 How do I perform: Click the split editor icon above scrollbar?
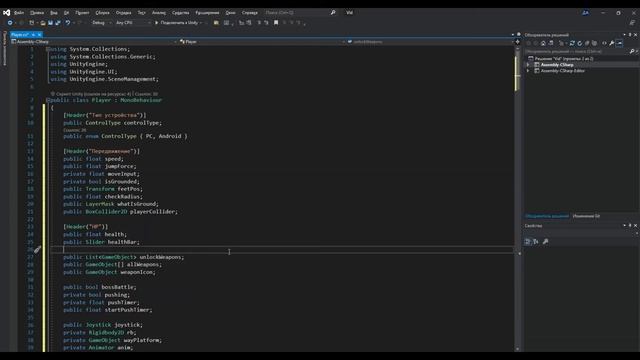pyautogui.click(x=518, y=42)
